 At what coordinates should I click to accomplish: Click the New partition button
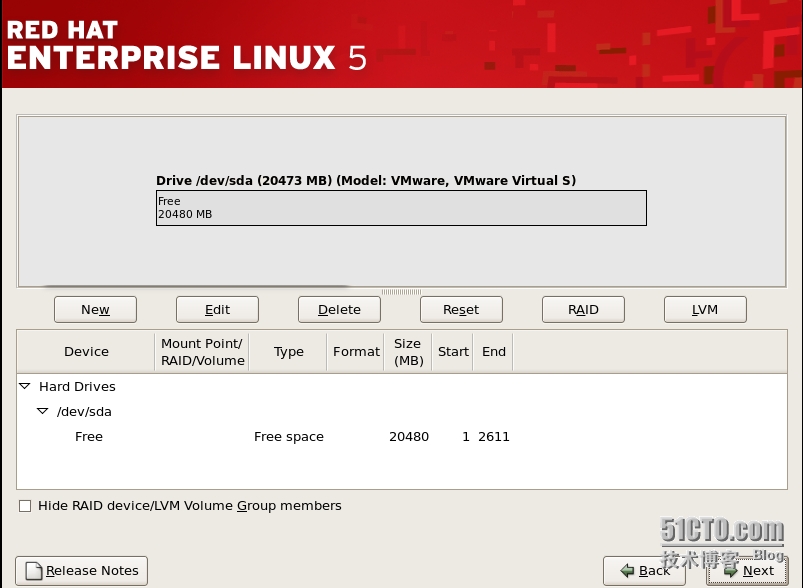95,309
